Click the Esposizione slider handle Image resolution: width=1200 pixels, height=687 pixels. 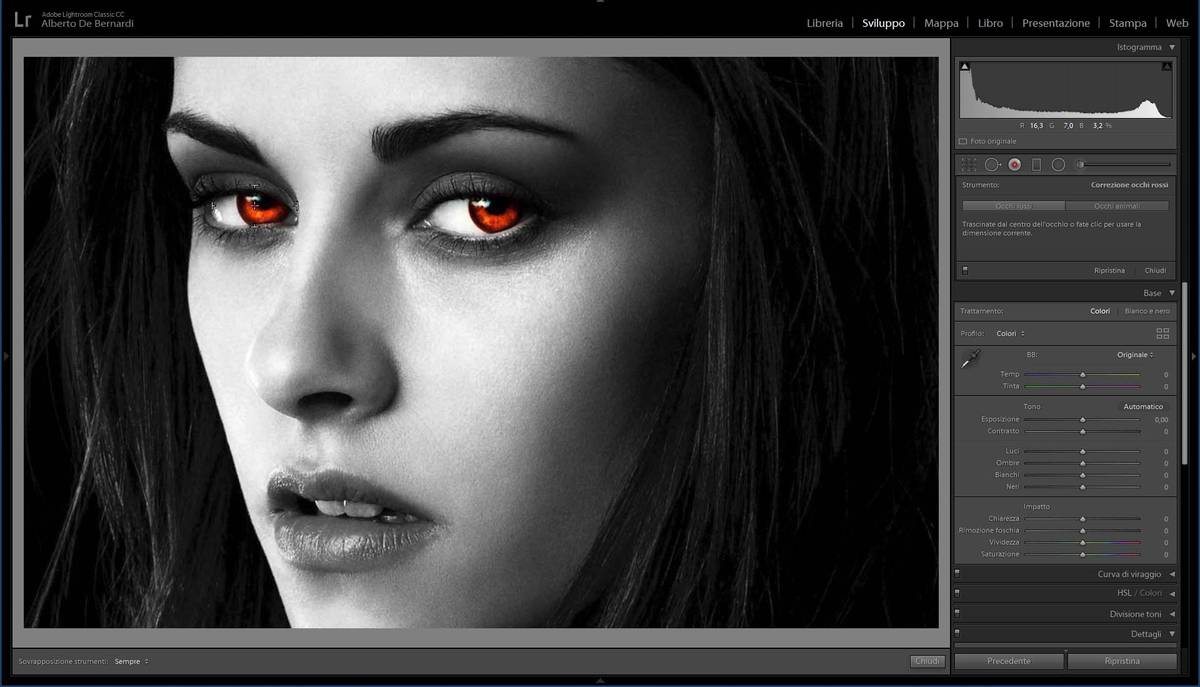(x=1082, y=420)
